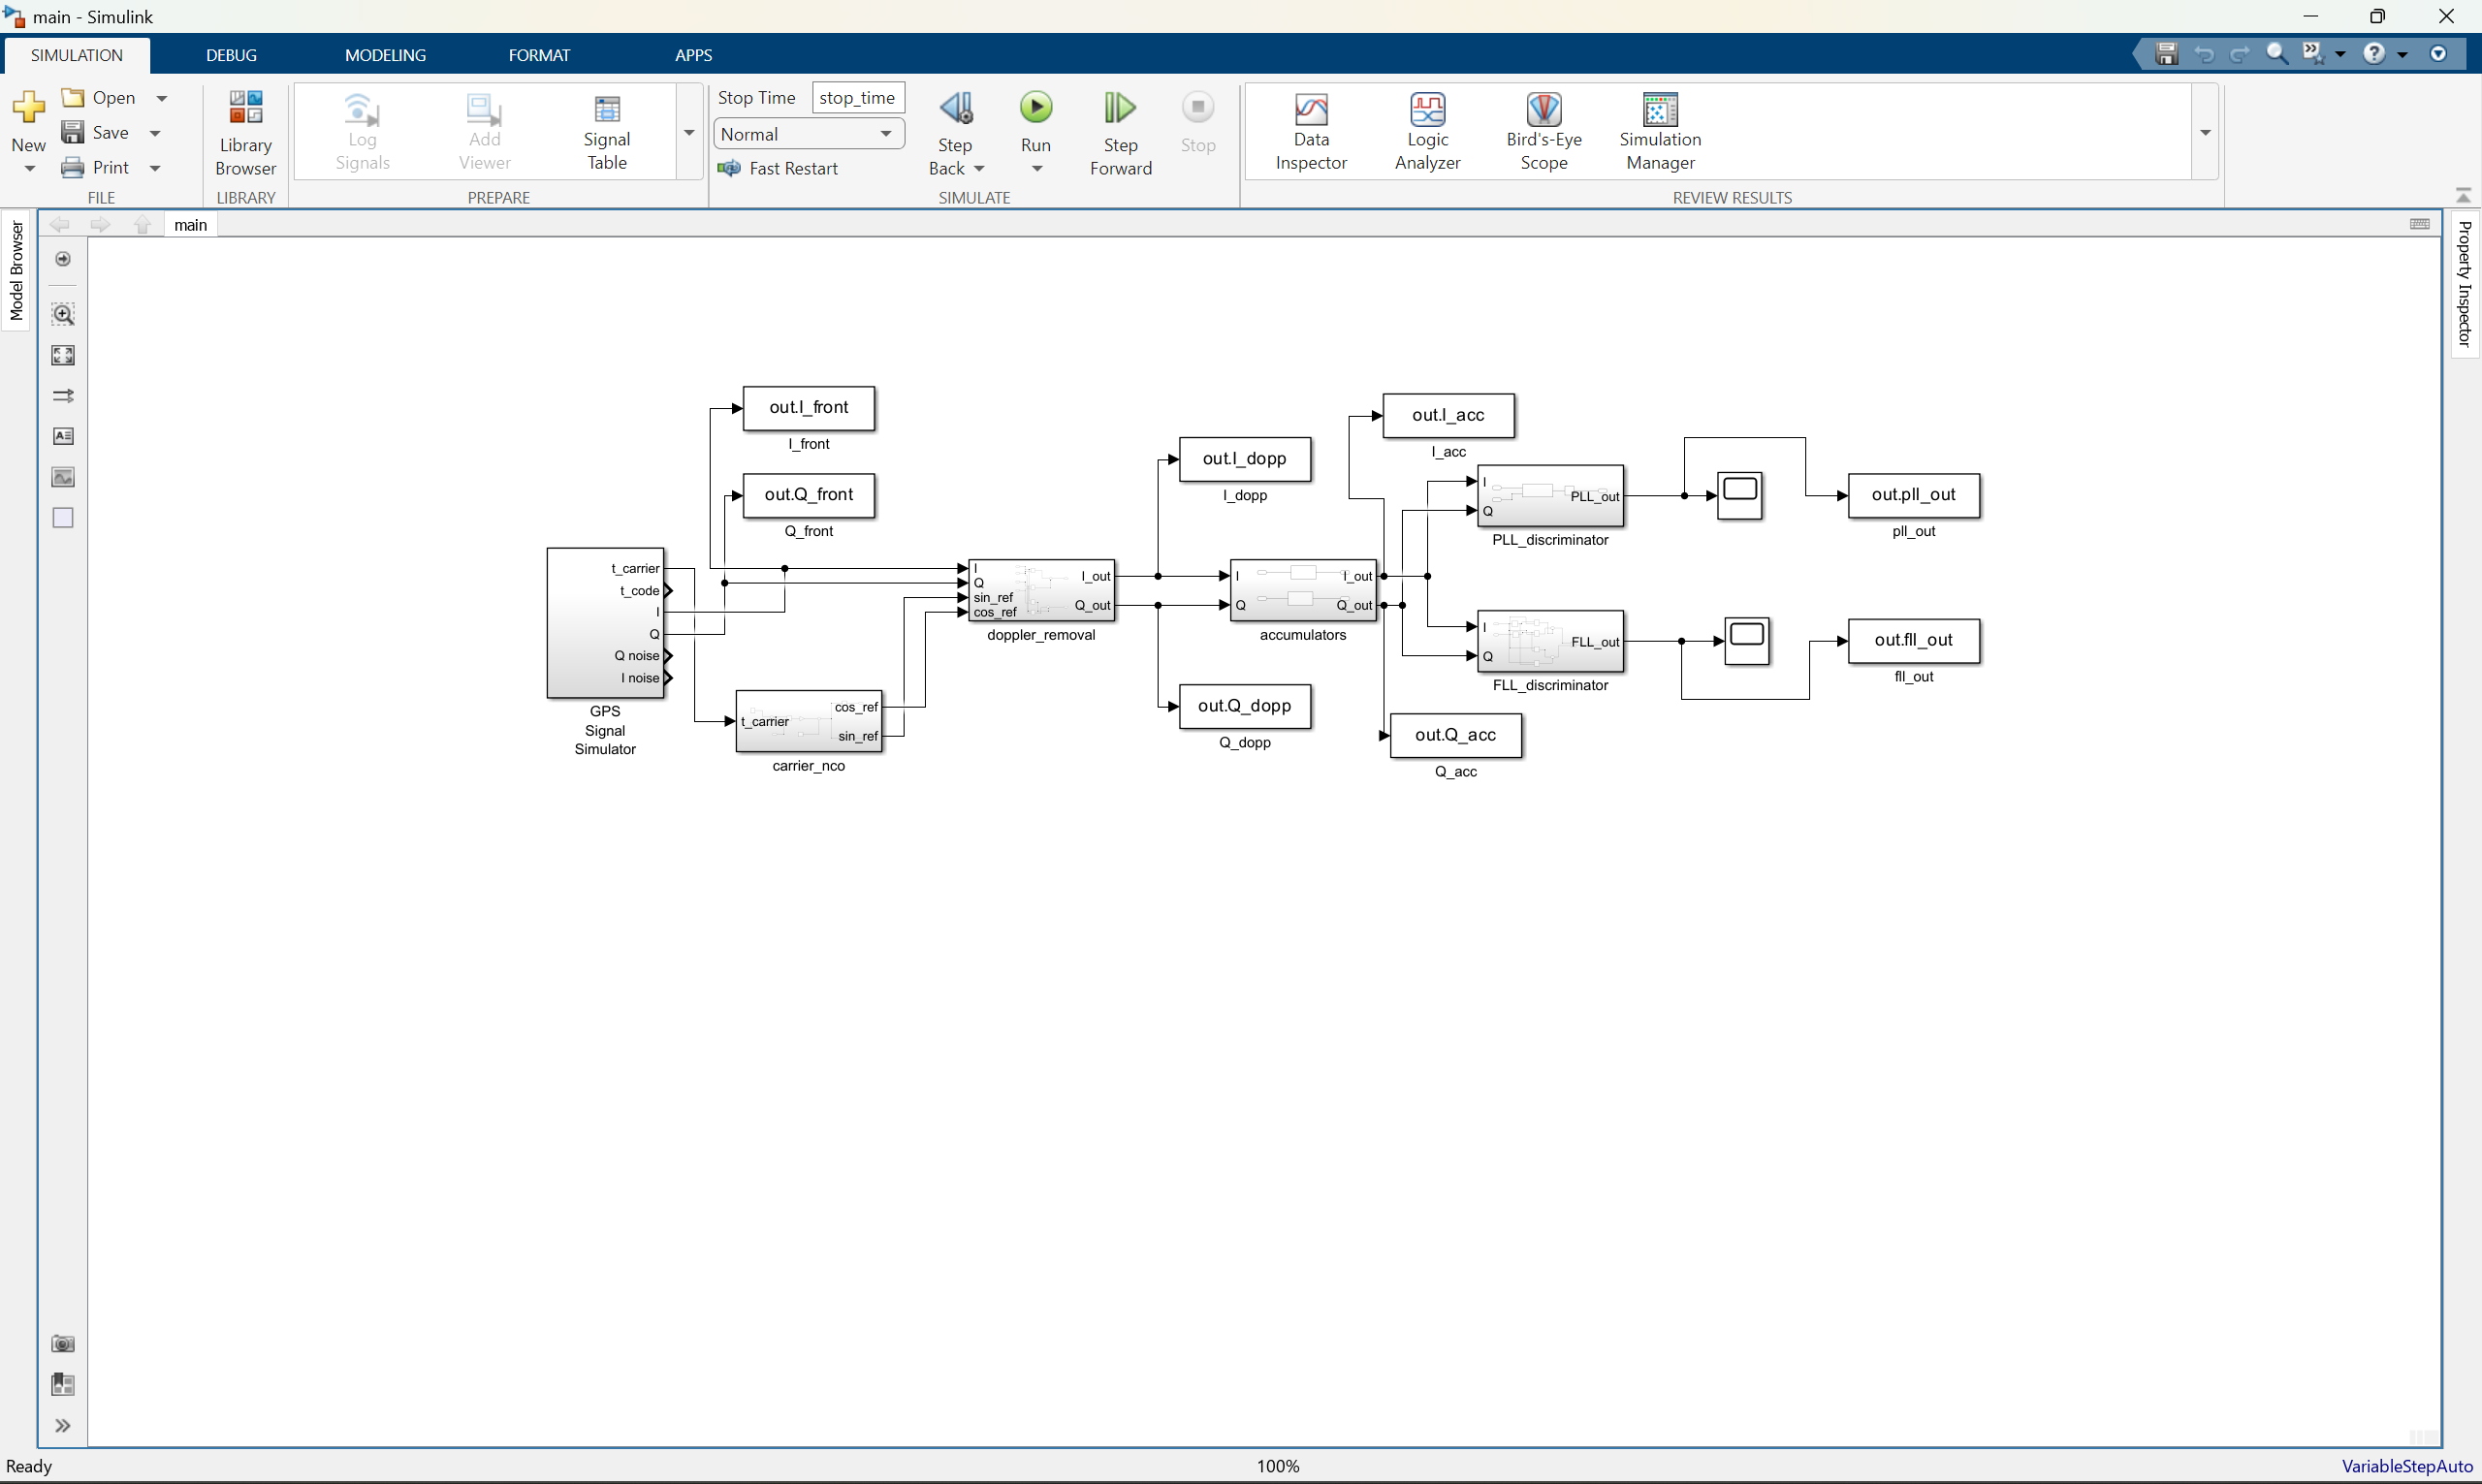Select the Annotation text tool

coord(63,436)
